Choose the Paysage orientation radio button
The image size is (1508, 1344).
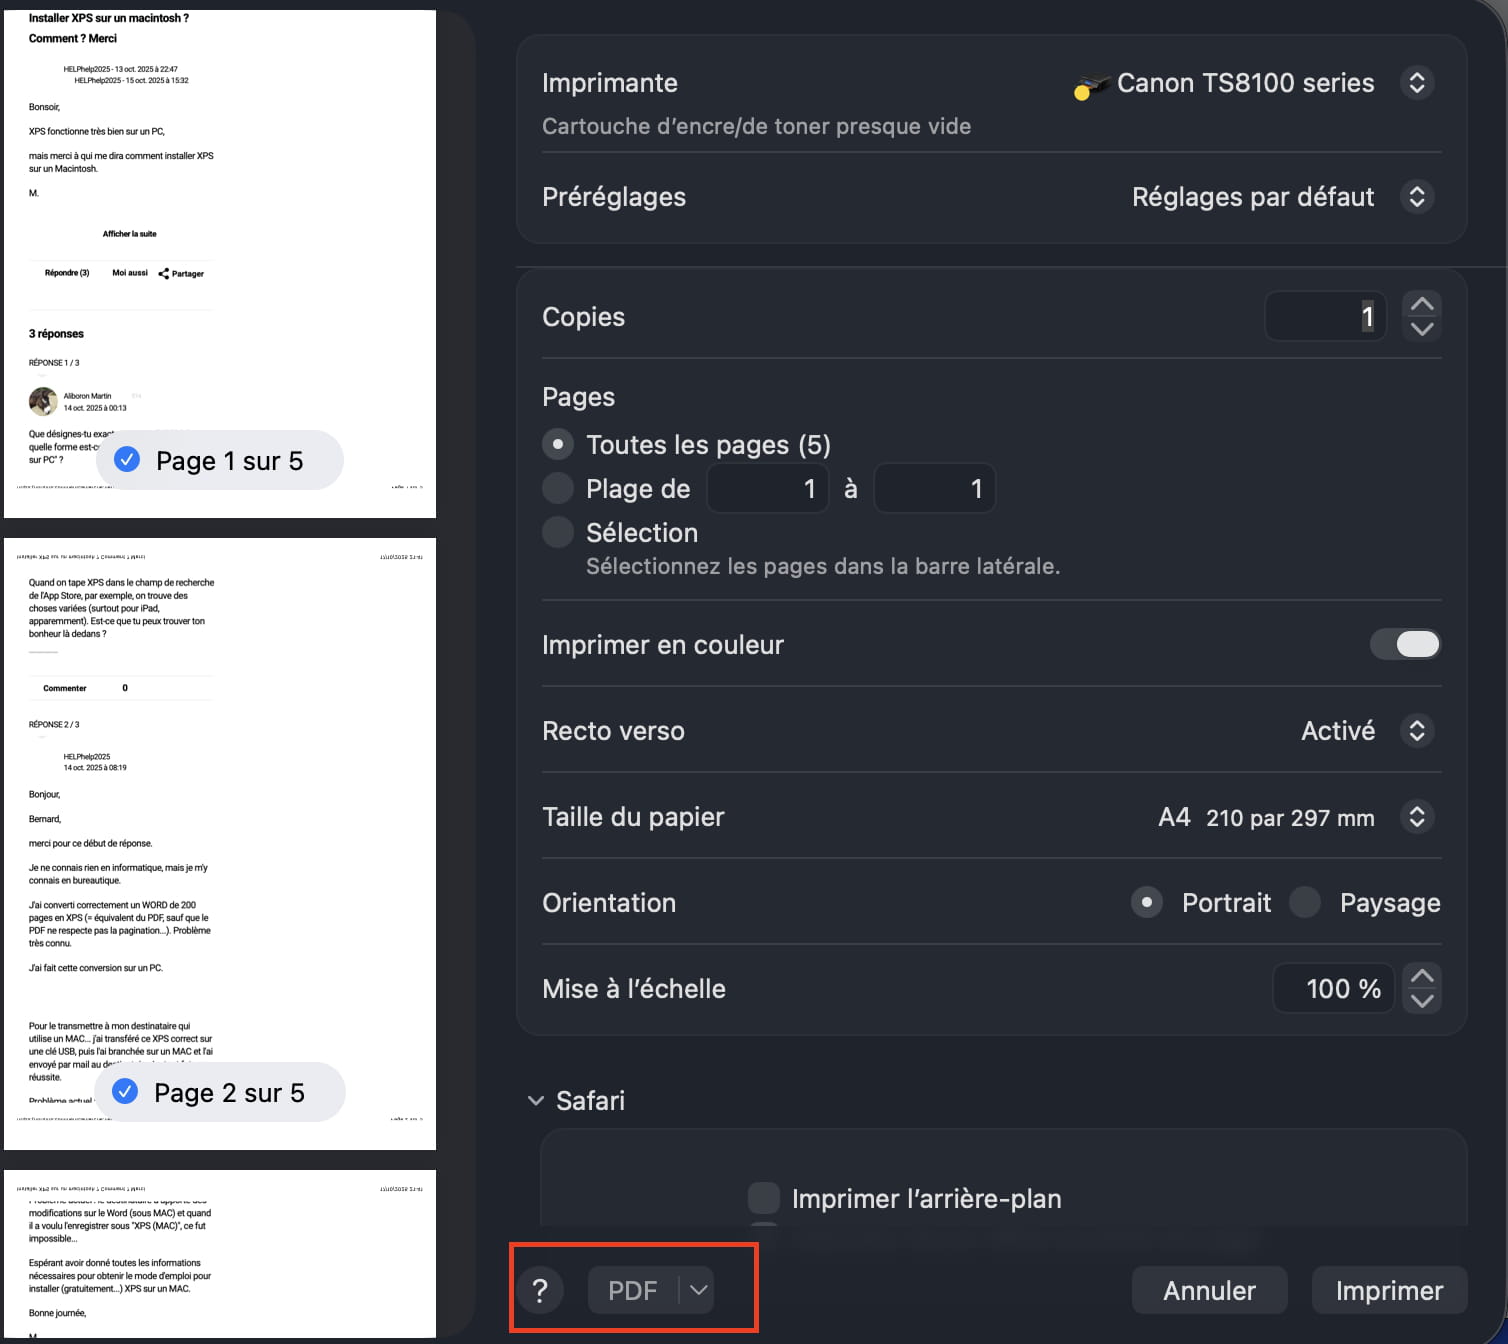(1305, 902)
